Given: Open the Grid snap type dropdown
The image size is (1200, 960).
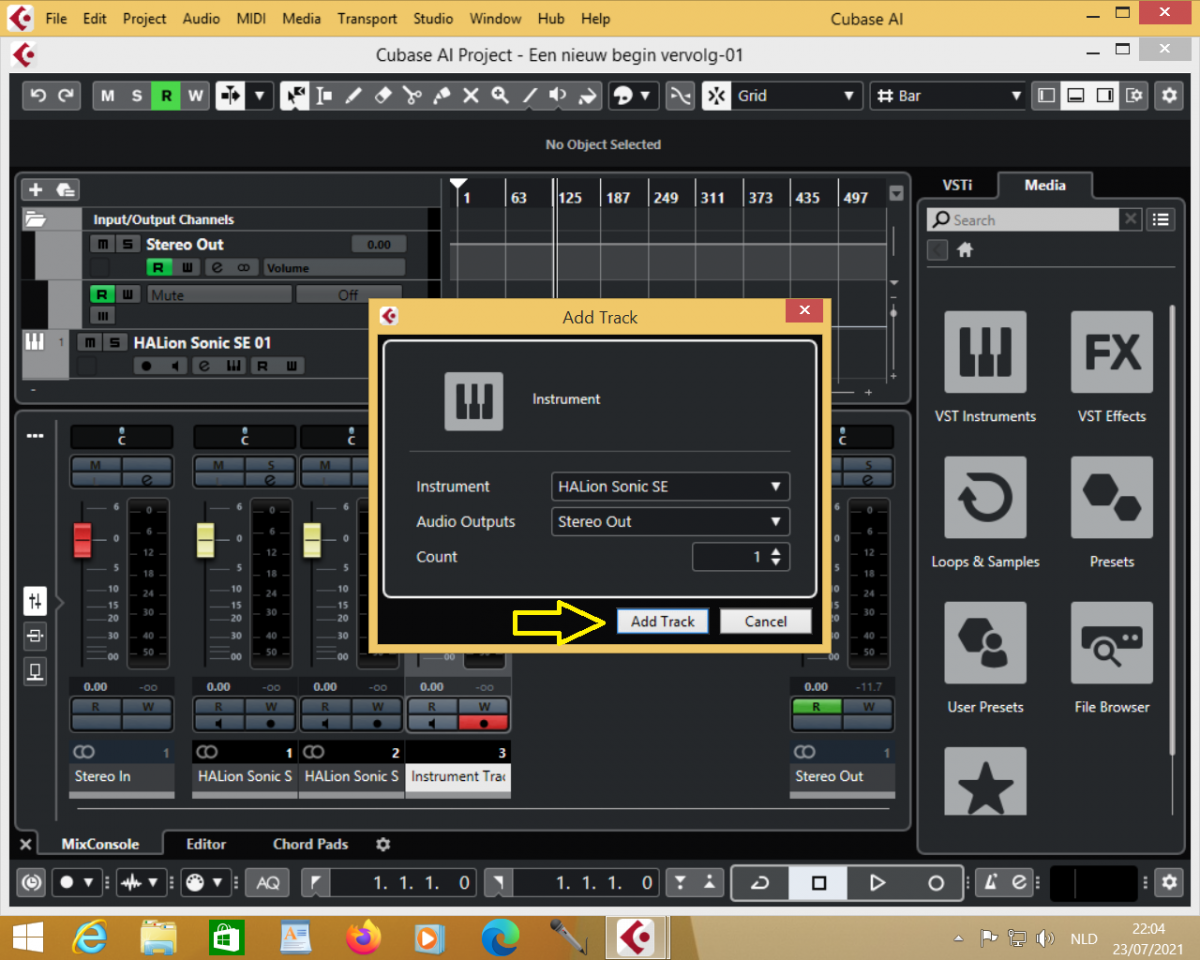Looking at the screenshot, I should tap(797, 96).
